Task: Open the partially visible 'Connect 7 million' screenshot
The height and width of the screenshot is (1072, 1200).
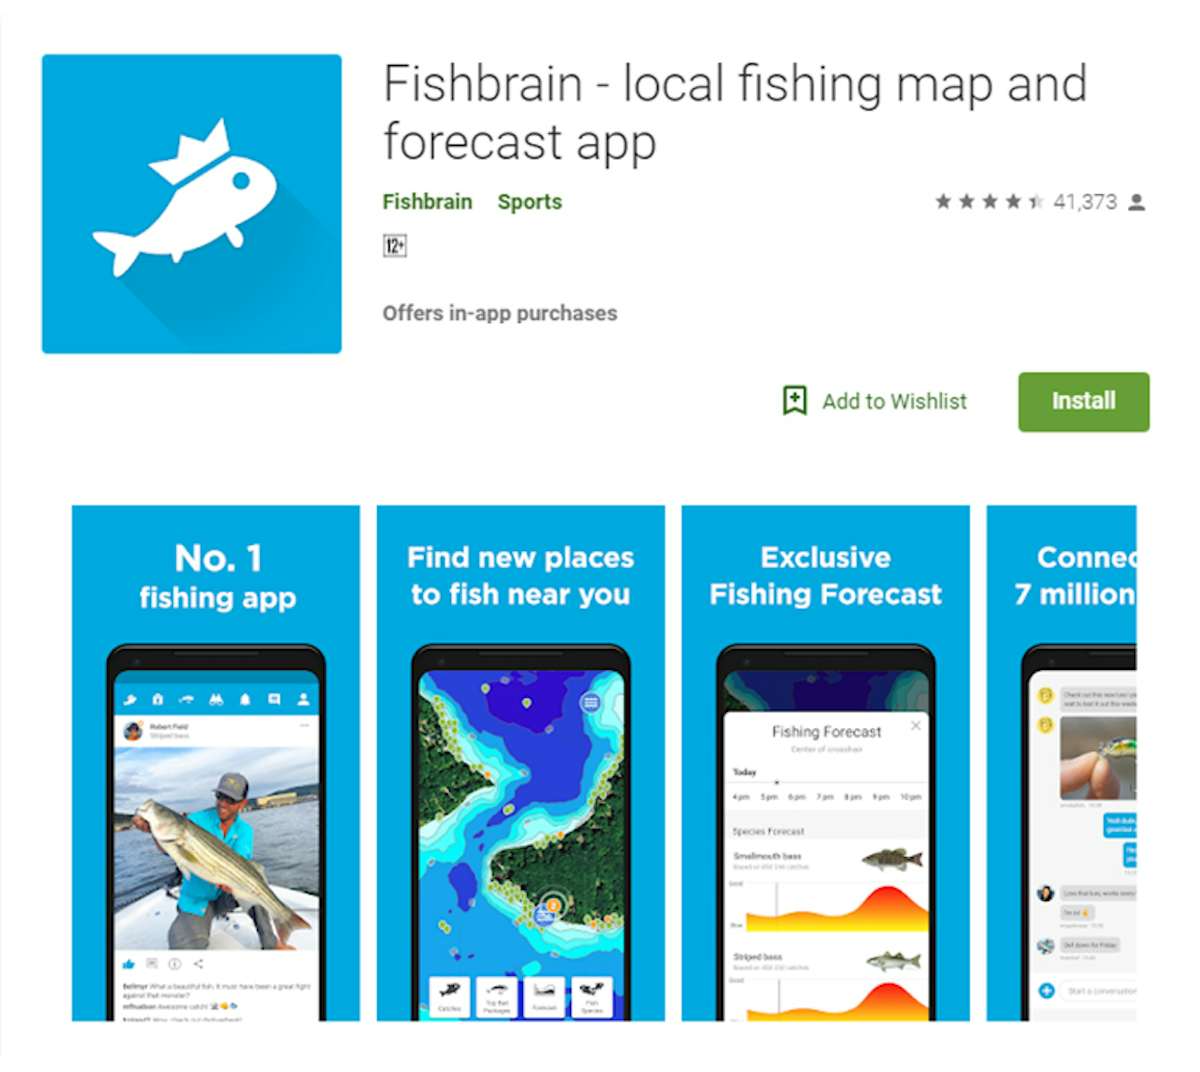Action: point(1062,763)
